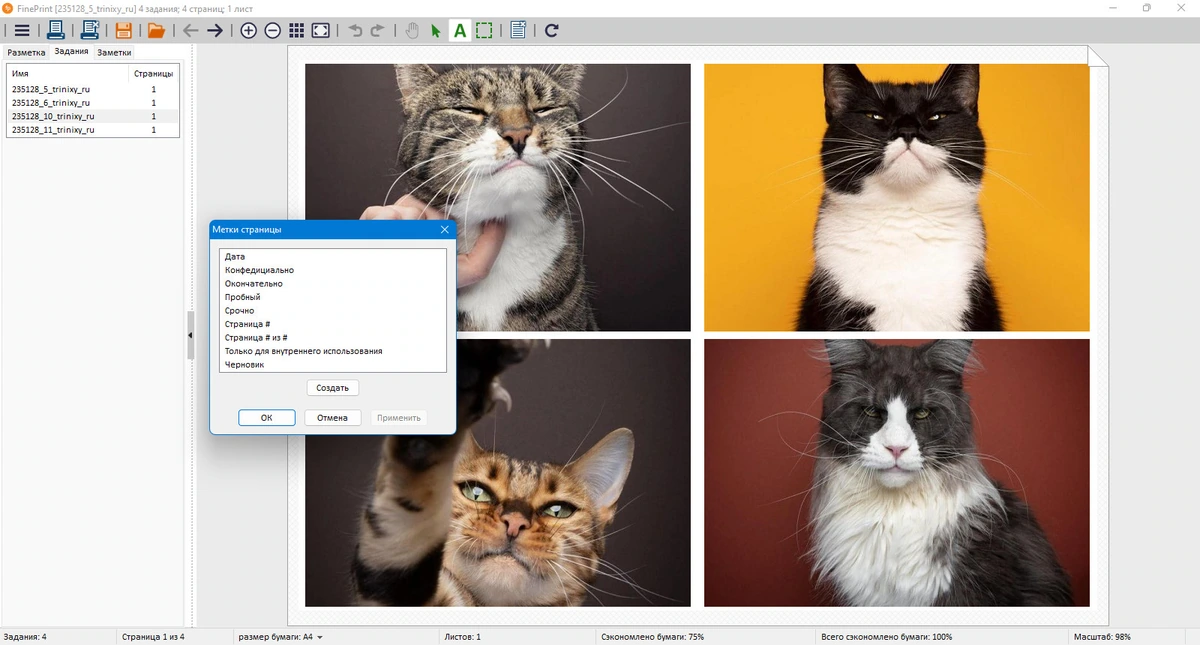Expand the paper size A4 dropdown
Screen dimensions: 1200x645
[x=281, y=637]
